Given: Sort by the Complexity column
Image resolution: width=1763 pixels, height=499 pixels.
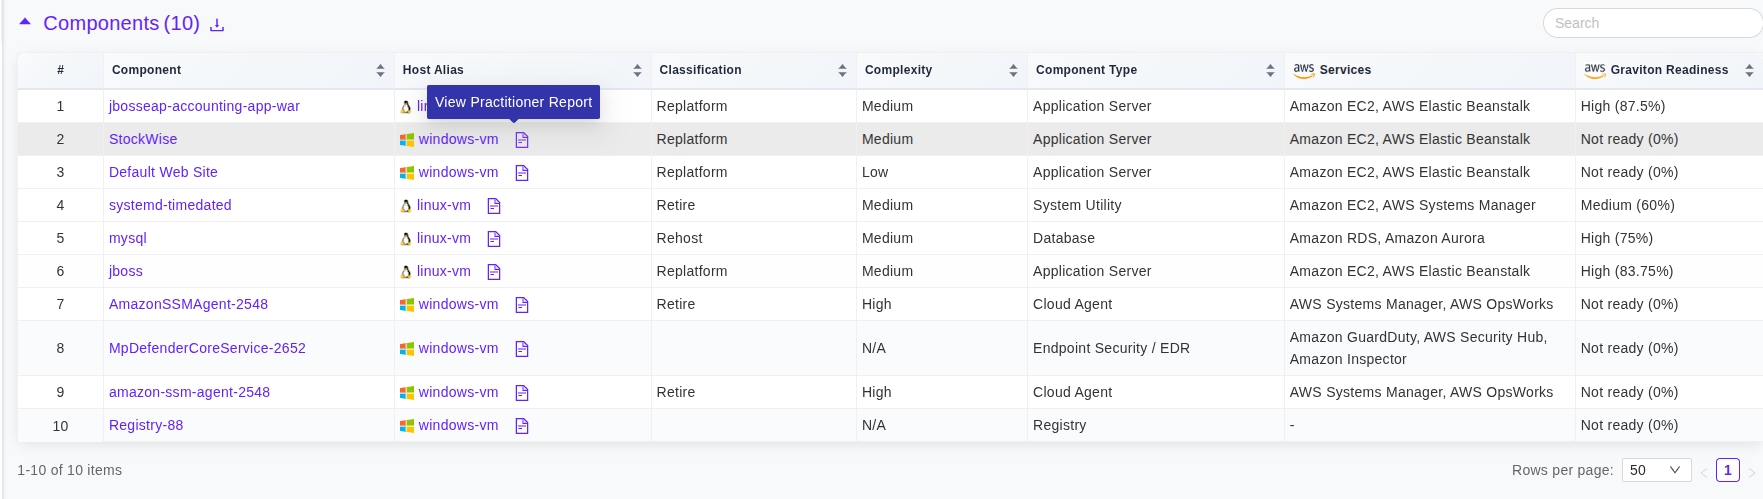Looking at the screenshot, I should click(x=1013, y=70).
